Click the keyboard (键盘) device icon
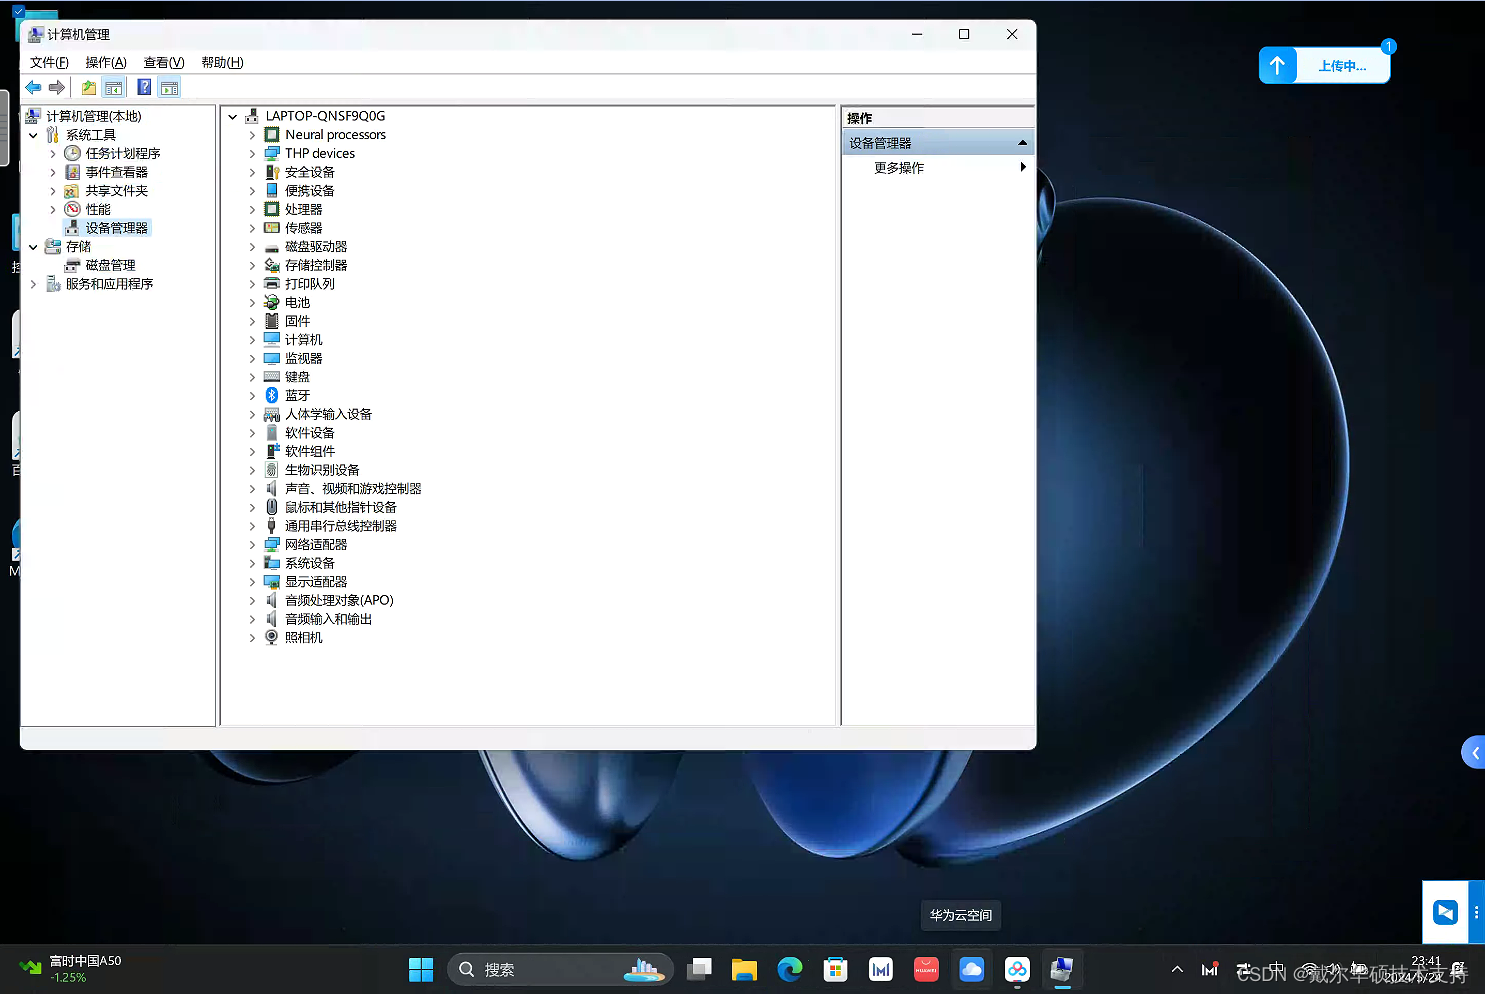The image size is (1485, 994). point(272,377)
